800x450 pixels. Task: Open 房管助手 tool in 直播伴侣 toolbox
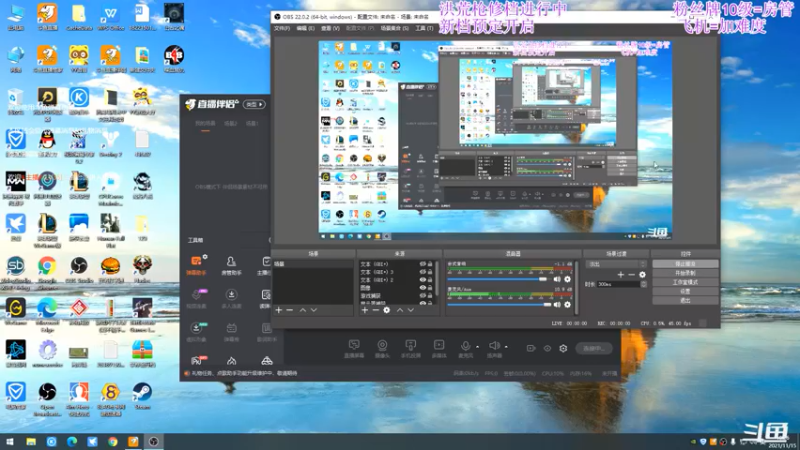[231, 265]
